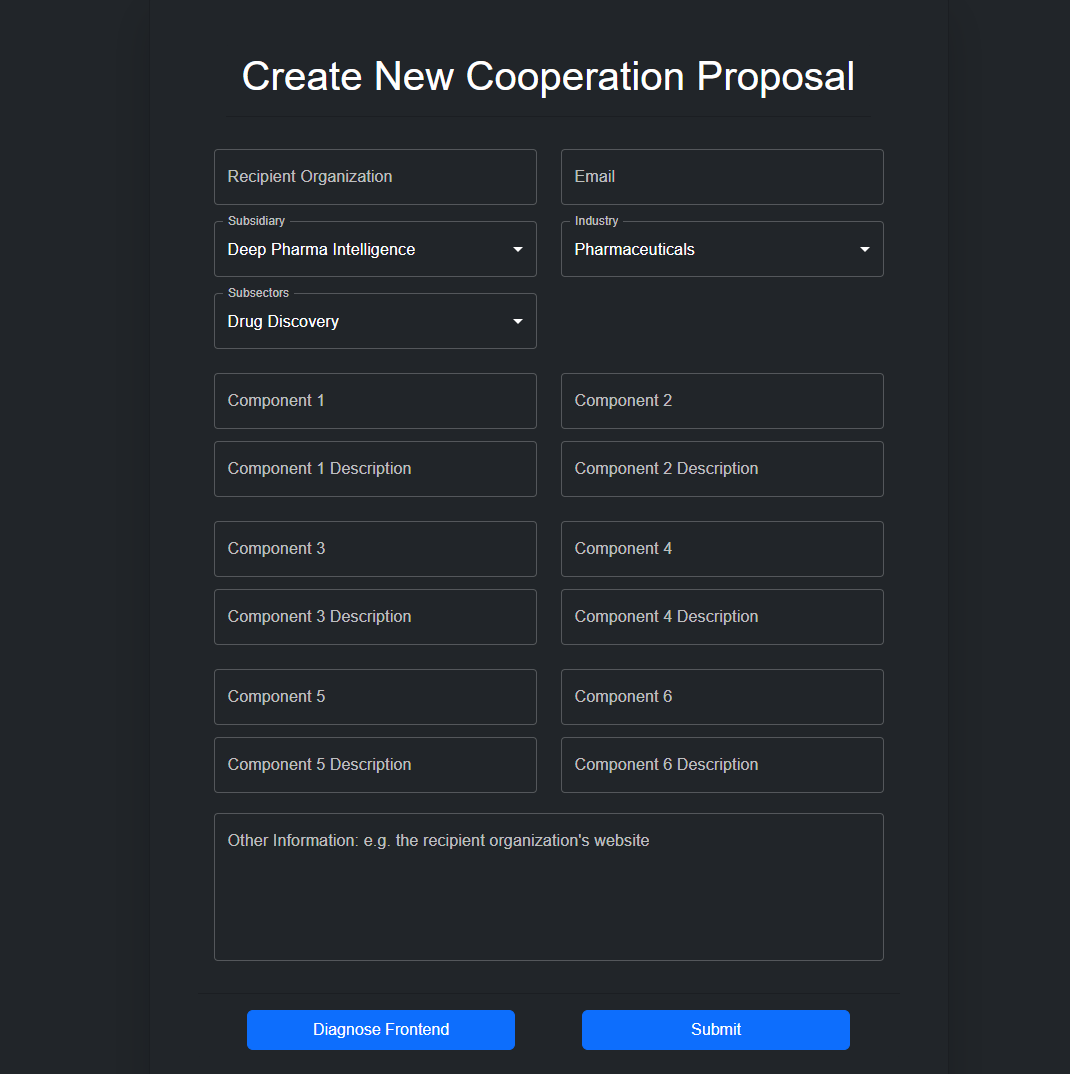The height and width of the screenshot is (1074, 1070).
Task: Focus the Component 2 Description field
Action: coord(722,469)
